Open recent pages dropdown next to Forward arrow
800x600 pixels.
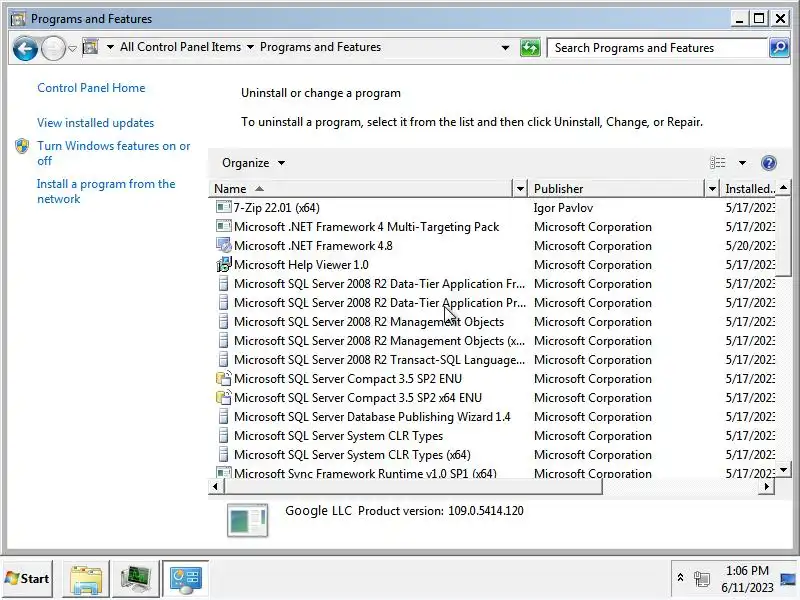(x=72, y=48)
